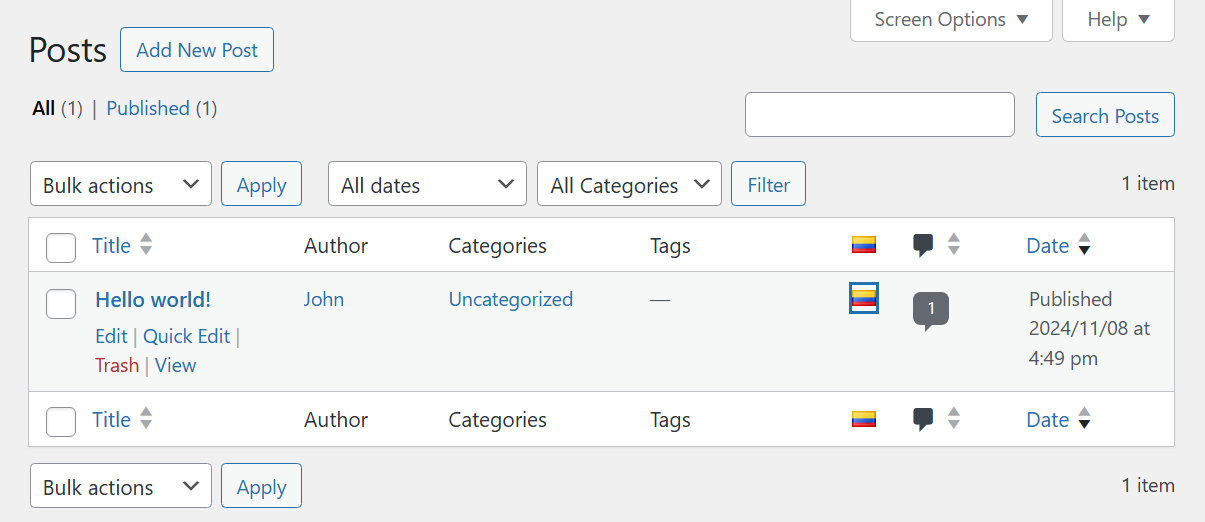Click the comments bubble icon in the table footer
This screenshot has width=1205, height=522.
pyautogui.click(x=923, y=420)
